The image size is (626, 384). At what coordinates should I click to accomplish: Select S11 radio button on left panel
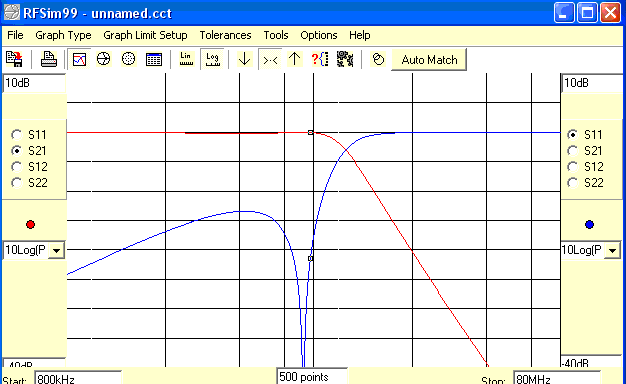coord(16,135)
